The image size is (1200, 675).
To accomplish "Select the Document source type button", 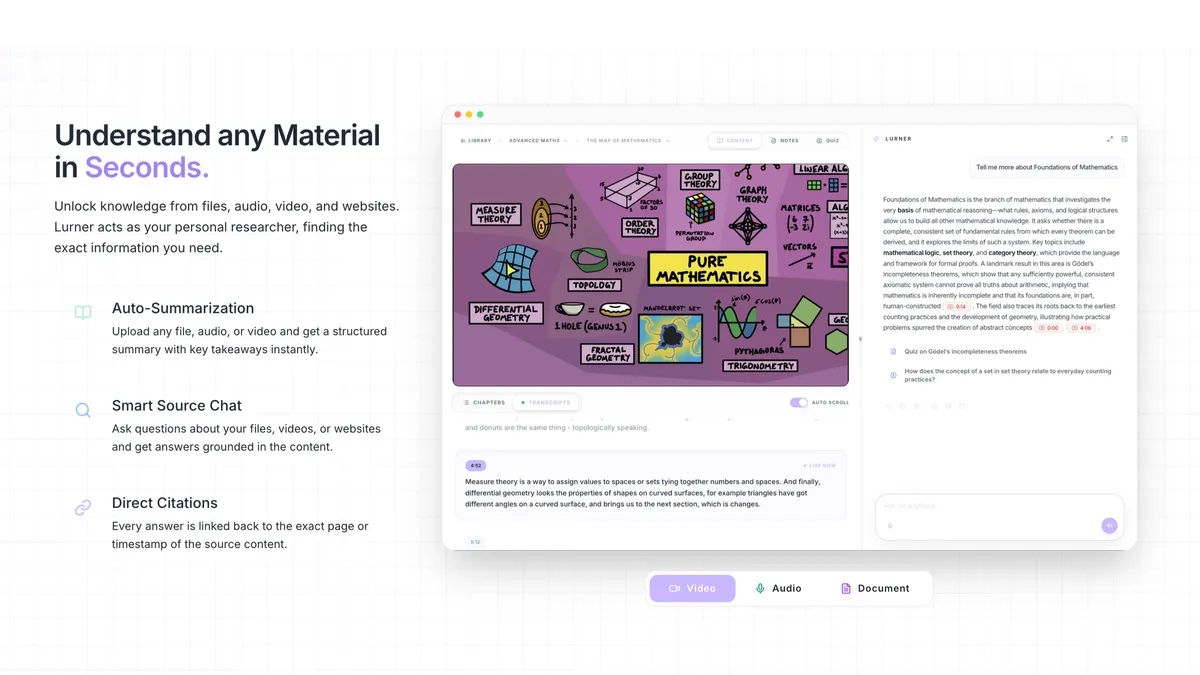I will (x=875, y=588).
